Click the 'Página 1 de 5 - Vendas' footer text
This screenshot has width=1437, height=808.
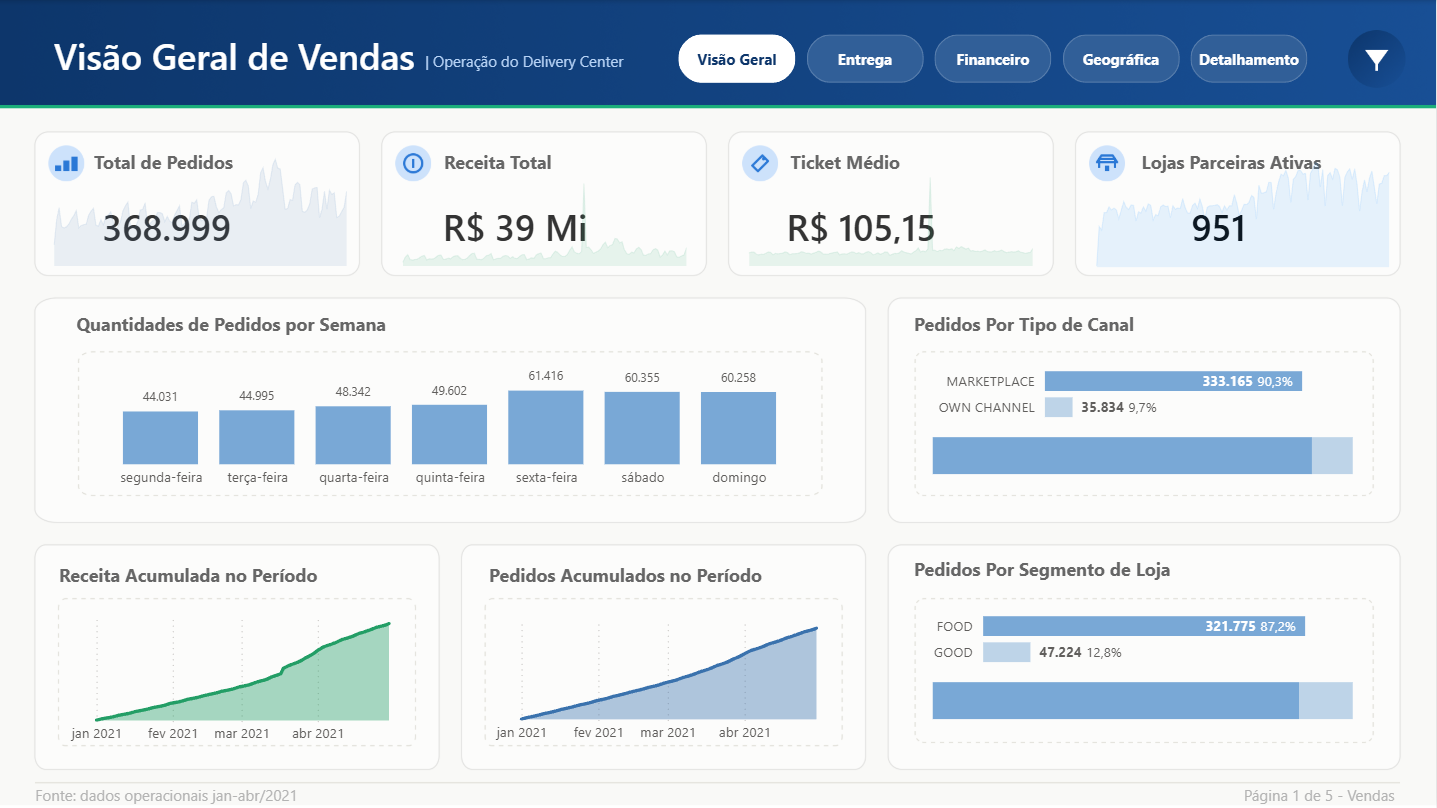[x=1319, y=796]
